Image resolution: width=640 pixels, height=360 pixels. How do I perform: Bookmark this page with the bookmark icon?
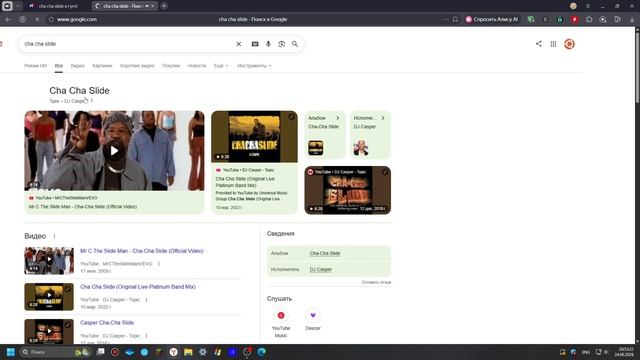pyautogui.click(x=456, y=19)
